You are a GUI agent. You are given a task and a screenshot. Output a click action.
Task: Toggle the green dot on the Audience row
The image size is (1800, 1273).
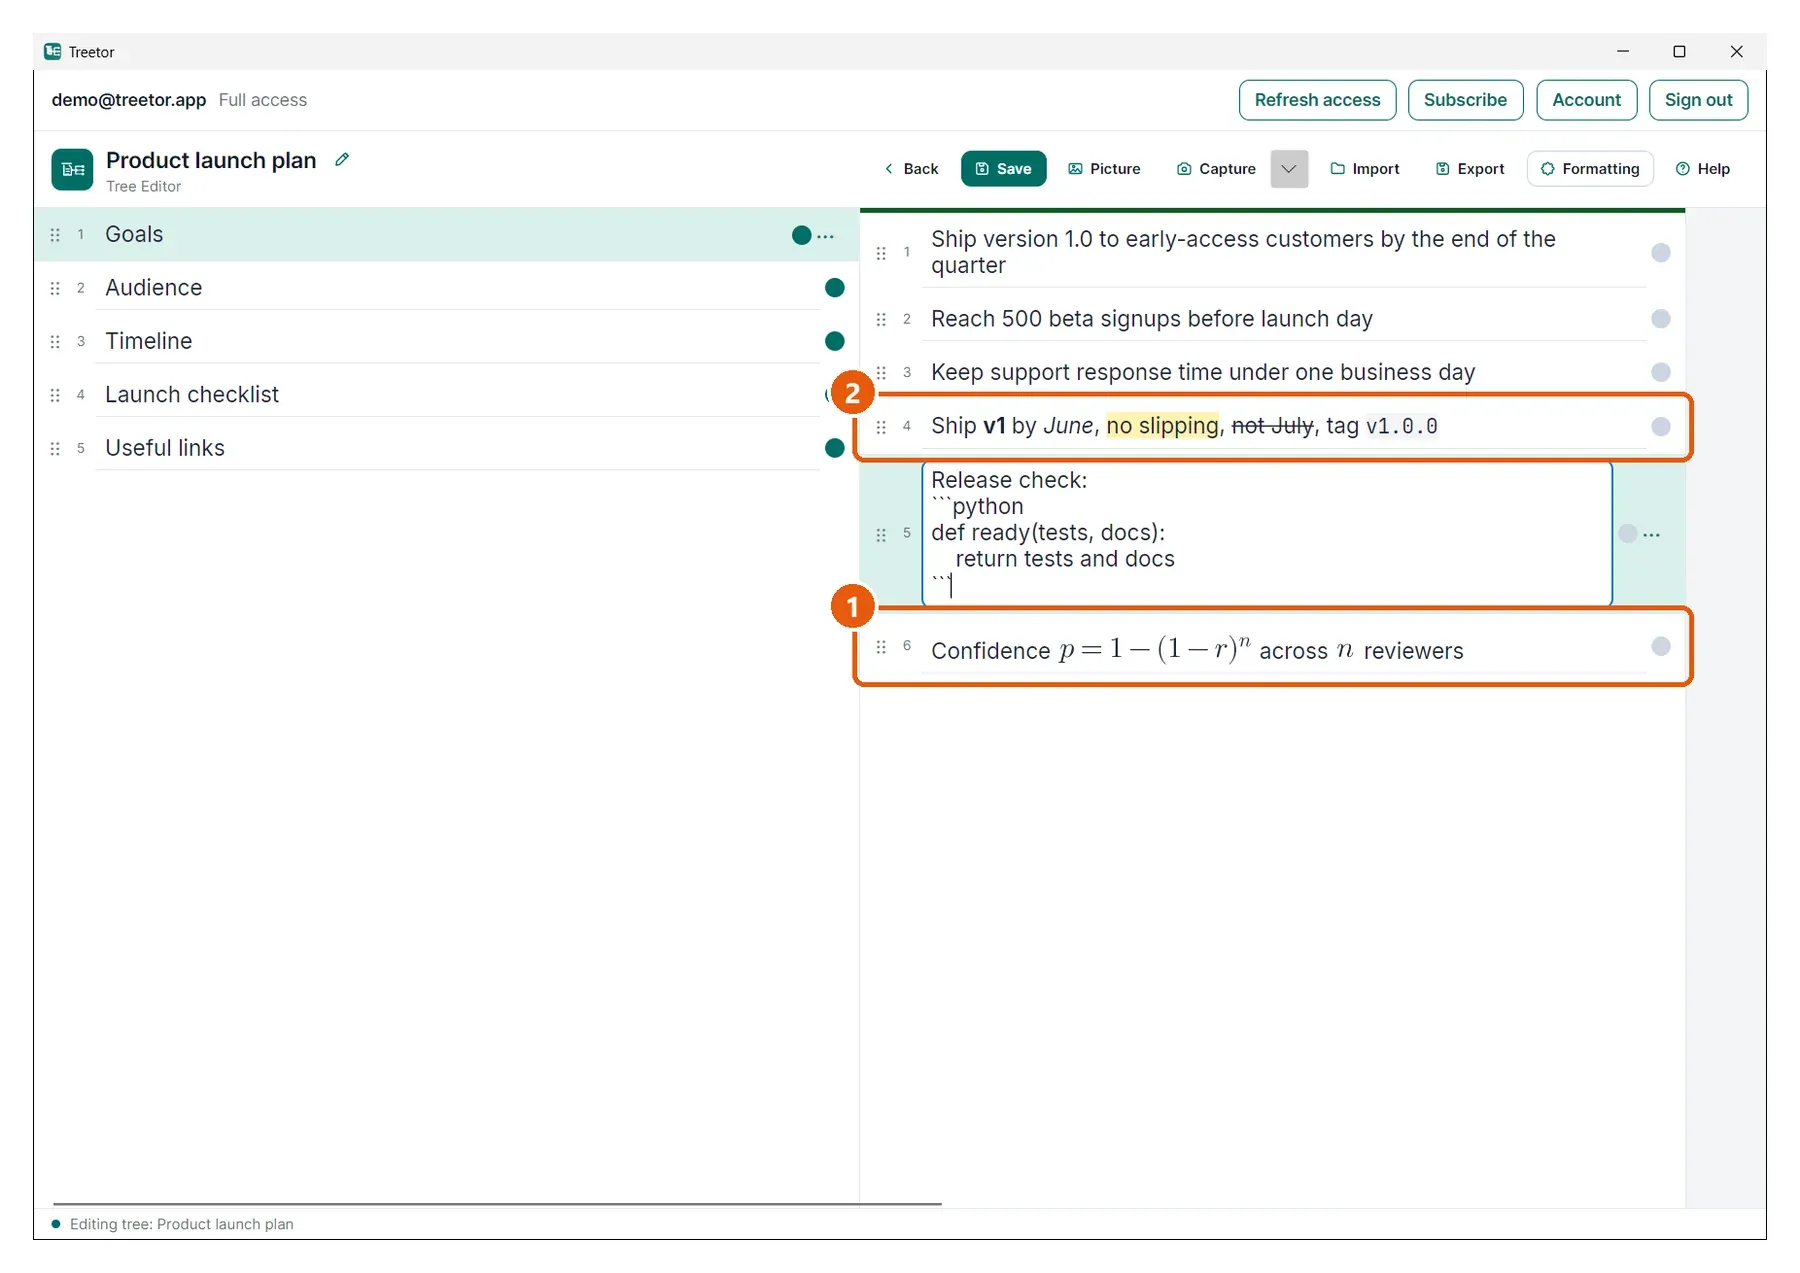tap(835, 288)
